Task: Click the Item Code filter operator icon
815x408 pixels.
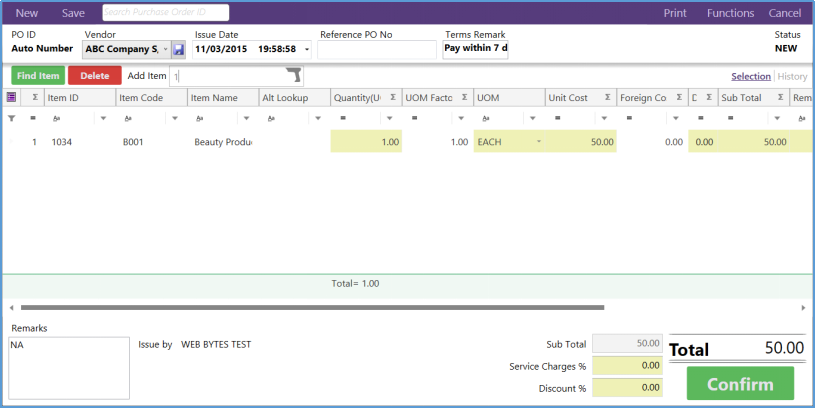Action: click(x=128, y=119)
